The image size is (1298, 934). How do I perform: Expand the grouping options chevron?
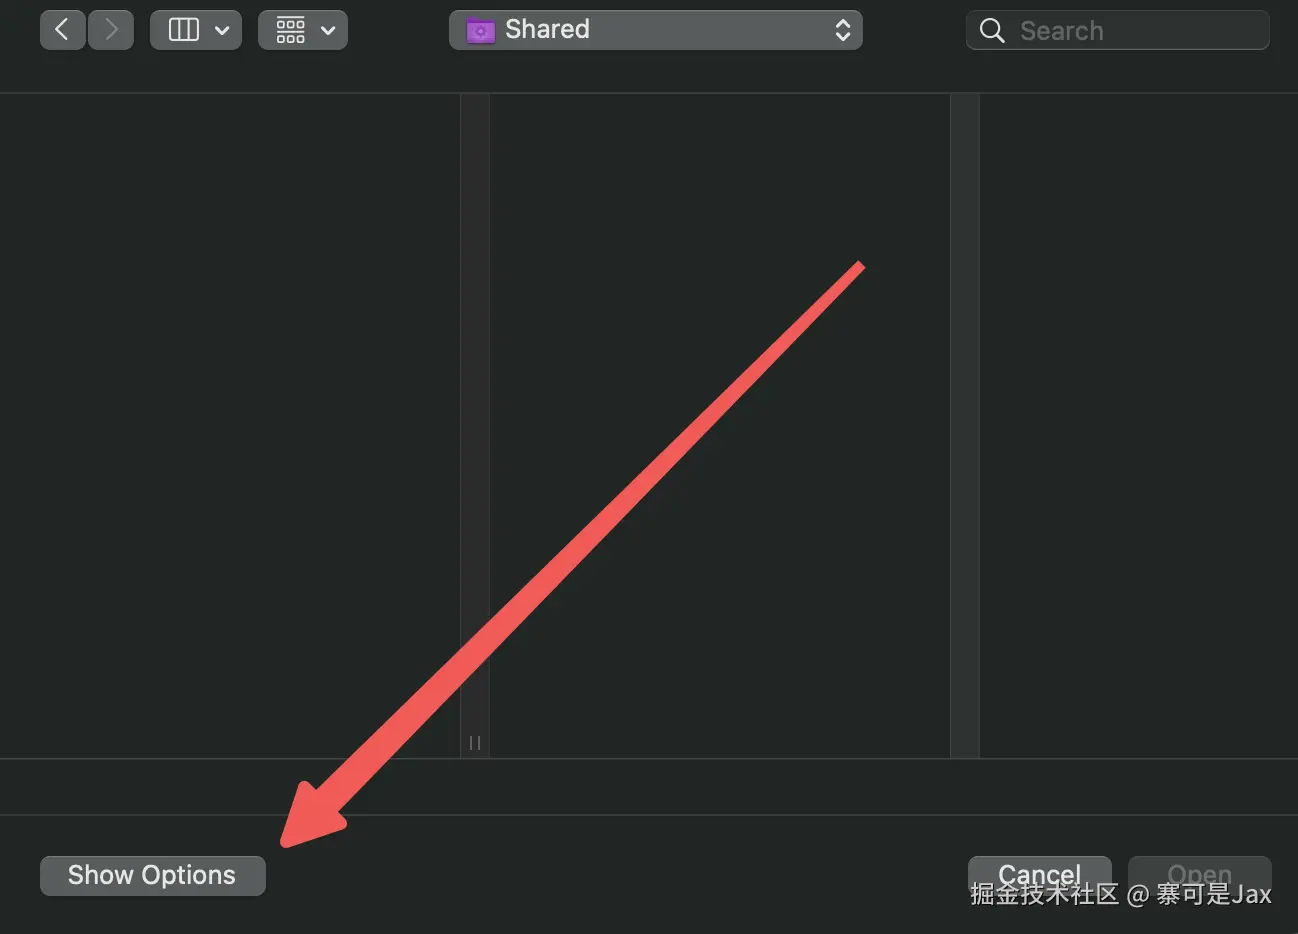[x=328, y=31]
